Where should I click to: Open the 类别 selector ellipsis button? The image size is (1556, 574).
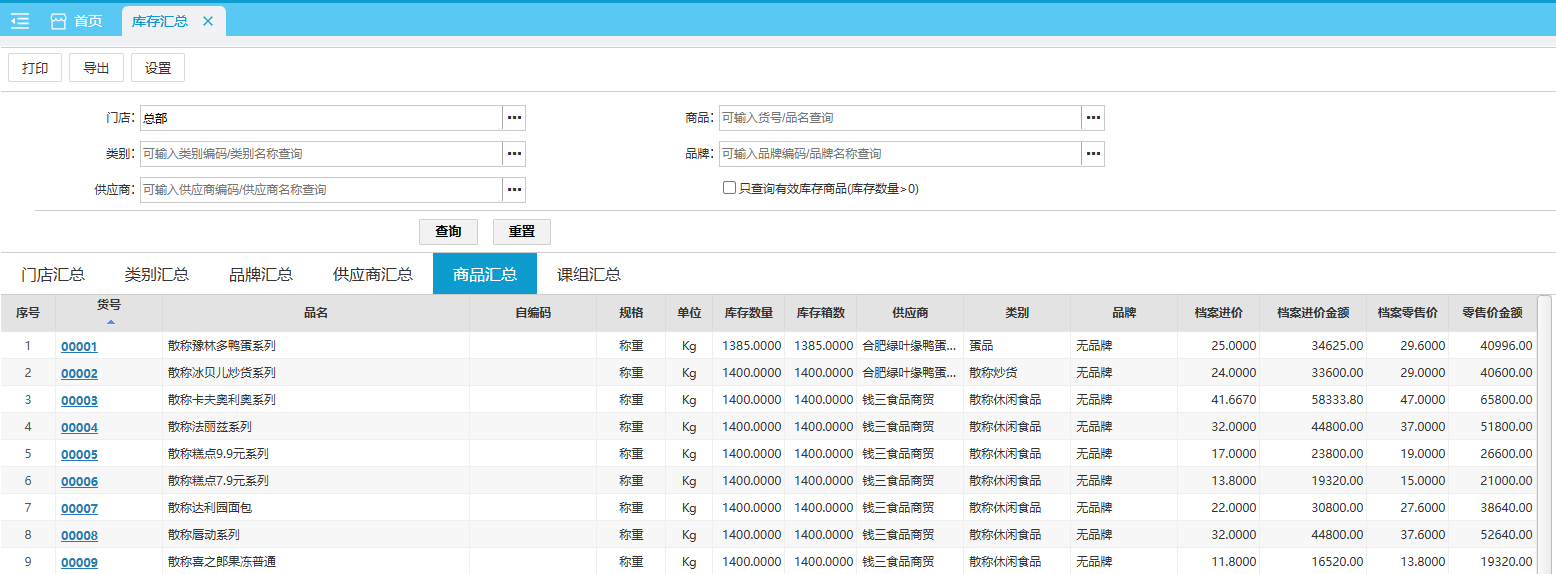tap(514, 154)
